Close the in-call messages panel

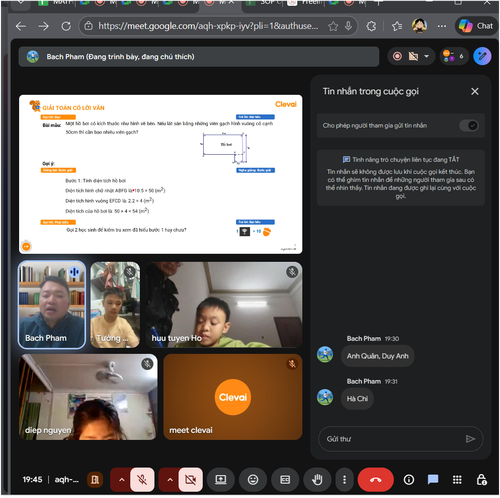click(475, 91)
